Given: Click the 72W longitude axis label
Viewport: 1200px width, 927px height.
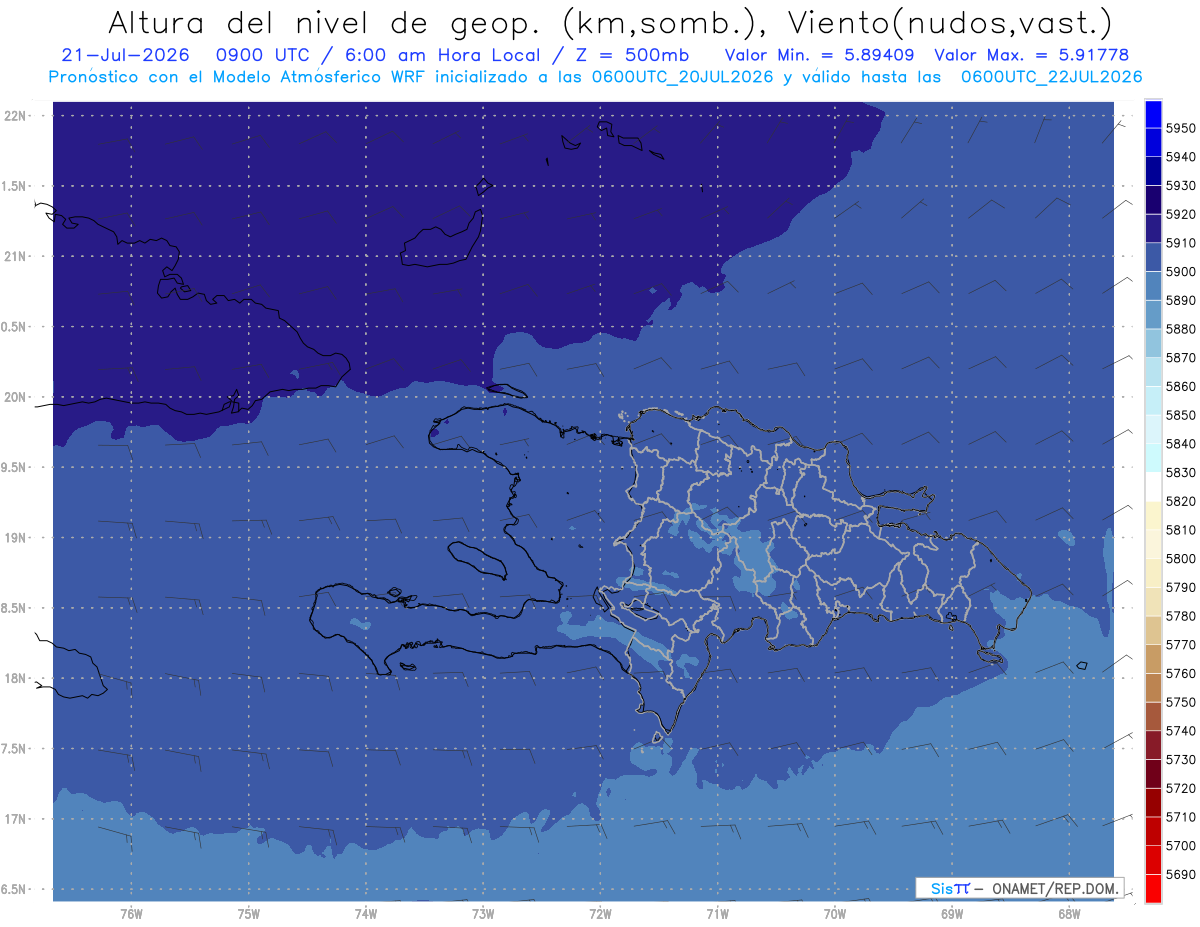Looking at the screenshot, I should (x=600, y=913).
